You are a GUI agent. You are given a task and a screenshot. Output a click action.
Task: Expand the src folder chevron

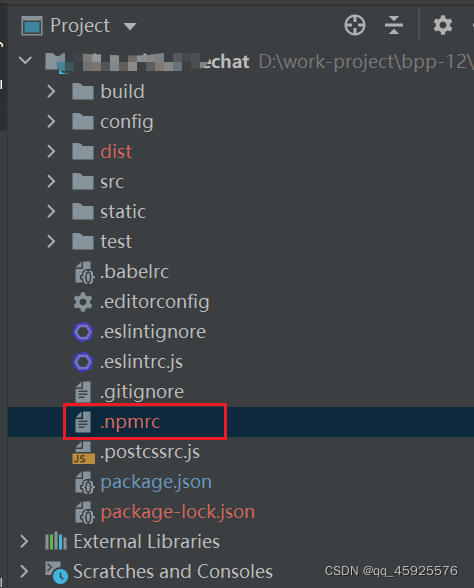[x=51, y=182]
